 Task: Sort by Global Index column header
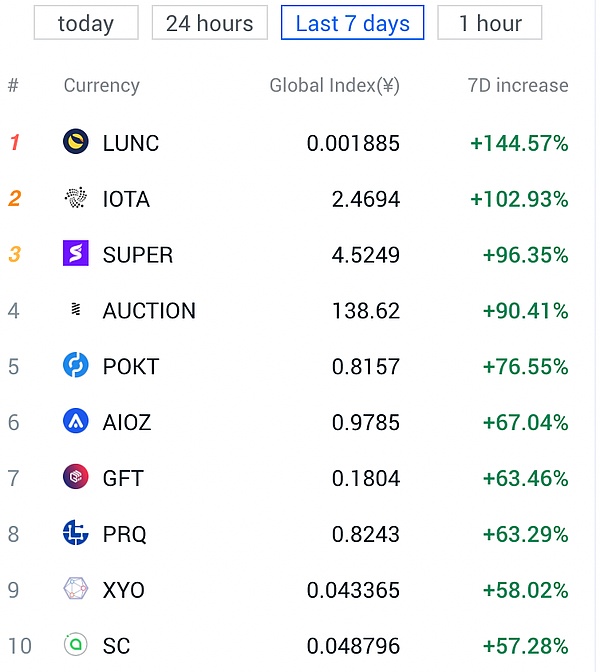pyautogui.click(x=334, y=86)
